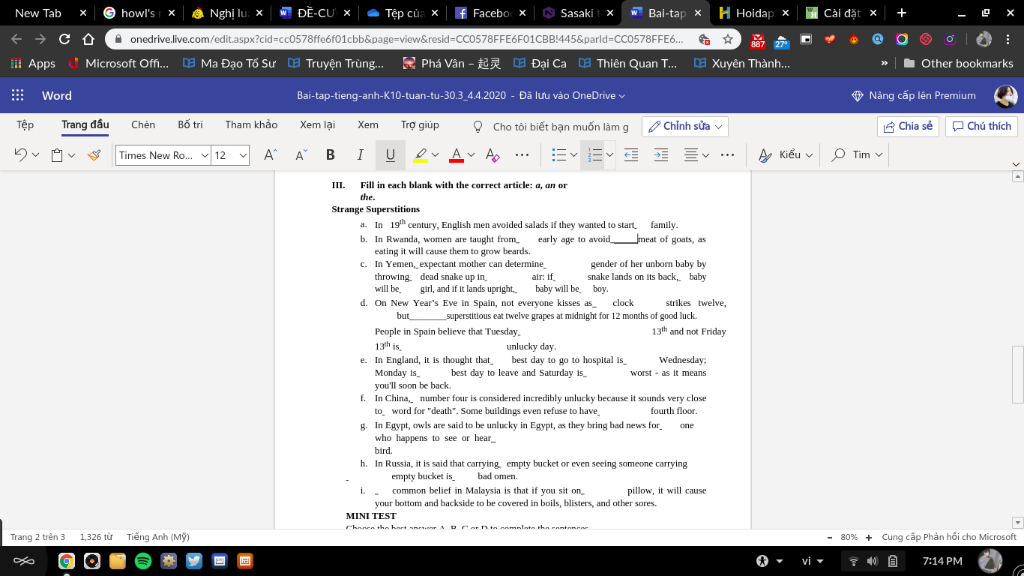
Task: Open the Tệp menu tab
Action: (x=25, y=125)
